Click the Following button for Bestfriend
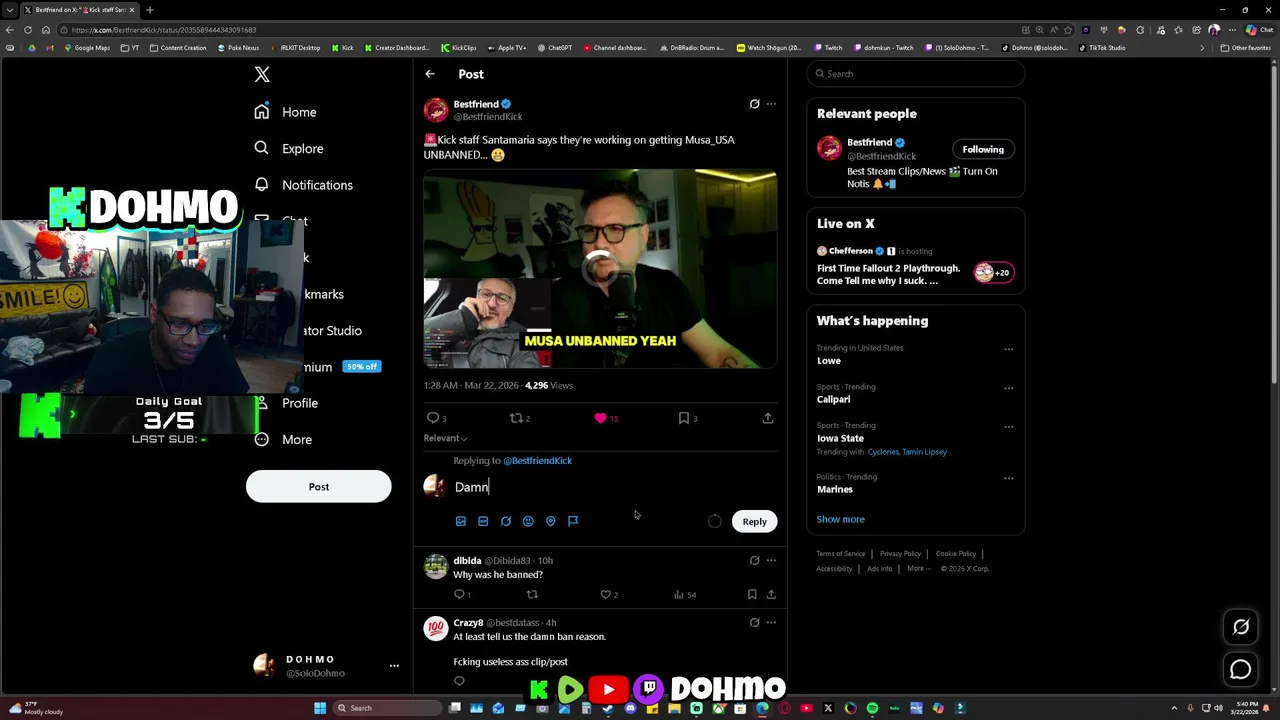 [x=983, y=149]
